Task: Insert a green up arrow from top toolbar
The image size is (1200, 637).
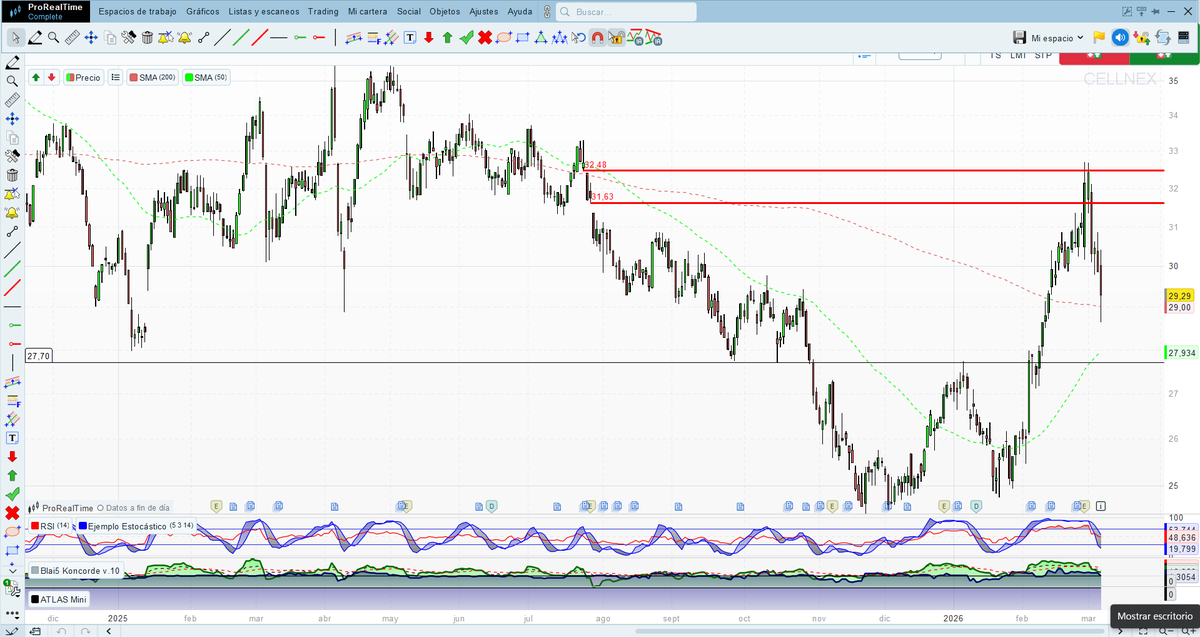Action: tap(448, 37)
